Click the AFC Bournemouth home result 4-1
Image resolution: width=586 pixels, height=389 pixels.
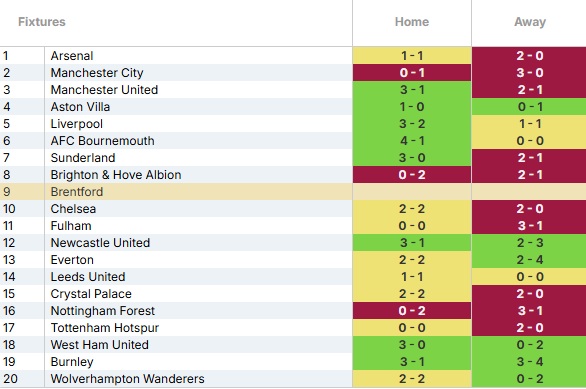(412, 141)
